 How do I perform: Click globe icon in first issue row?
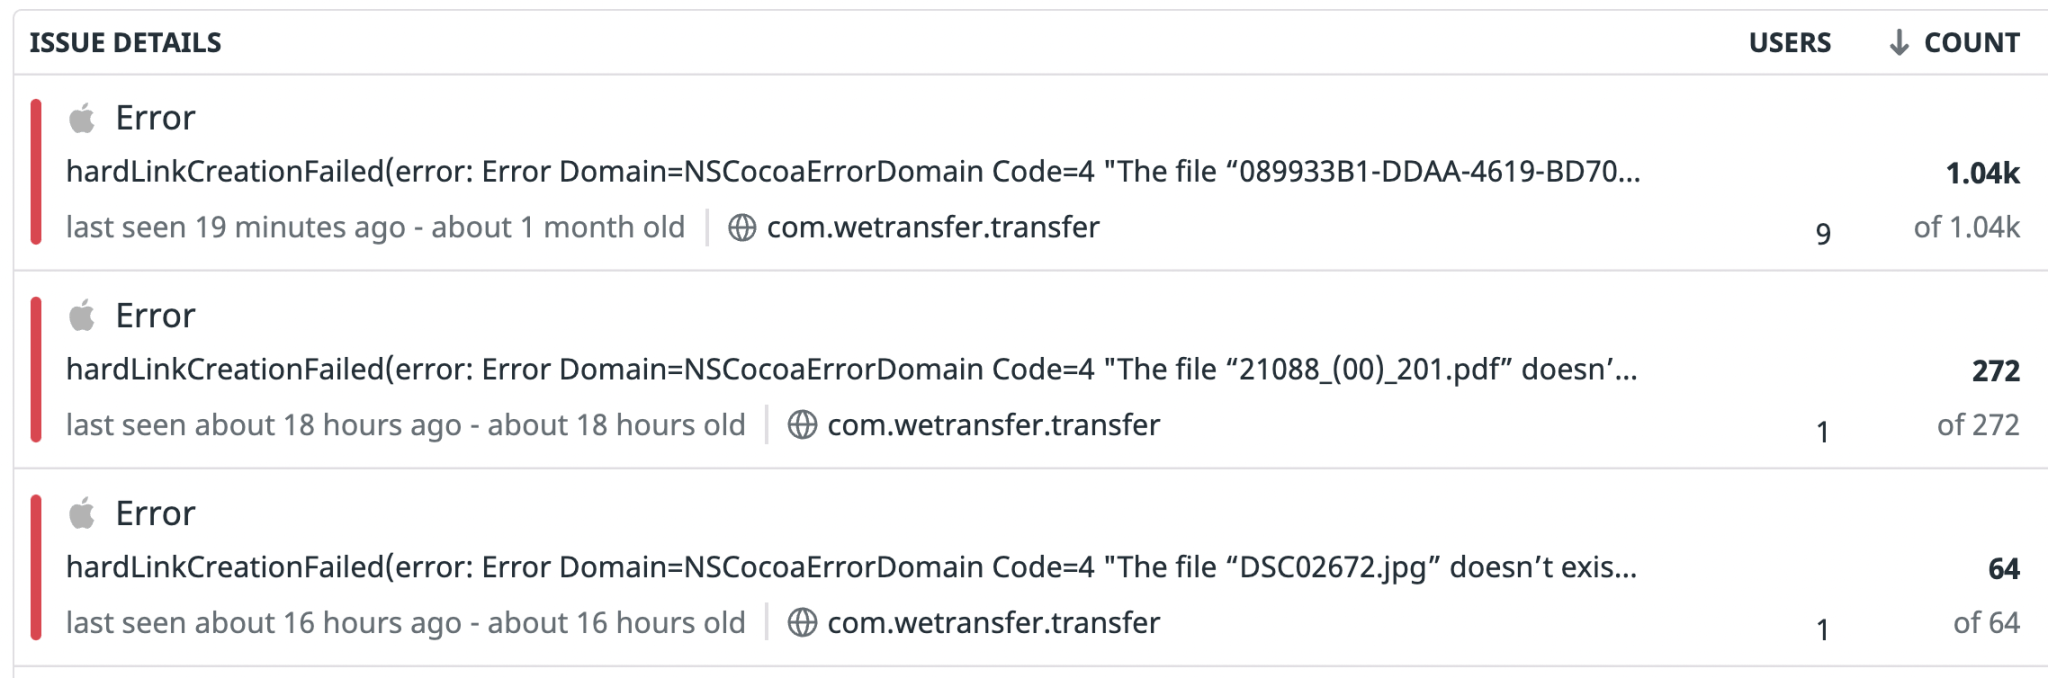[x=741, y=228]
